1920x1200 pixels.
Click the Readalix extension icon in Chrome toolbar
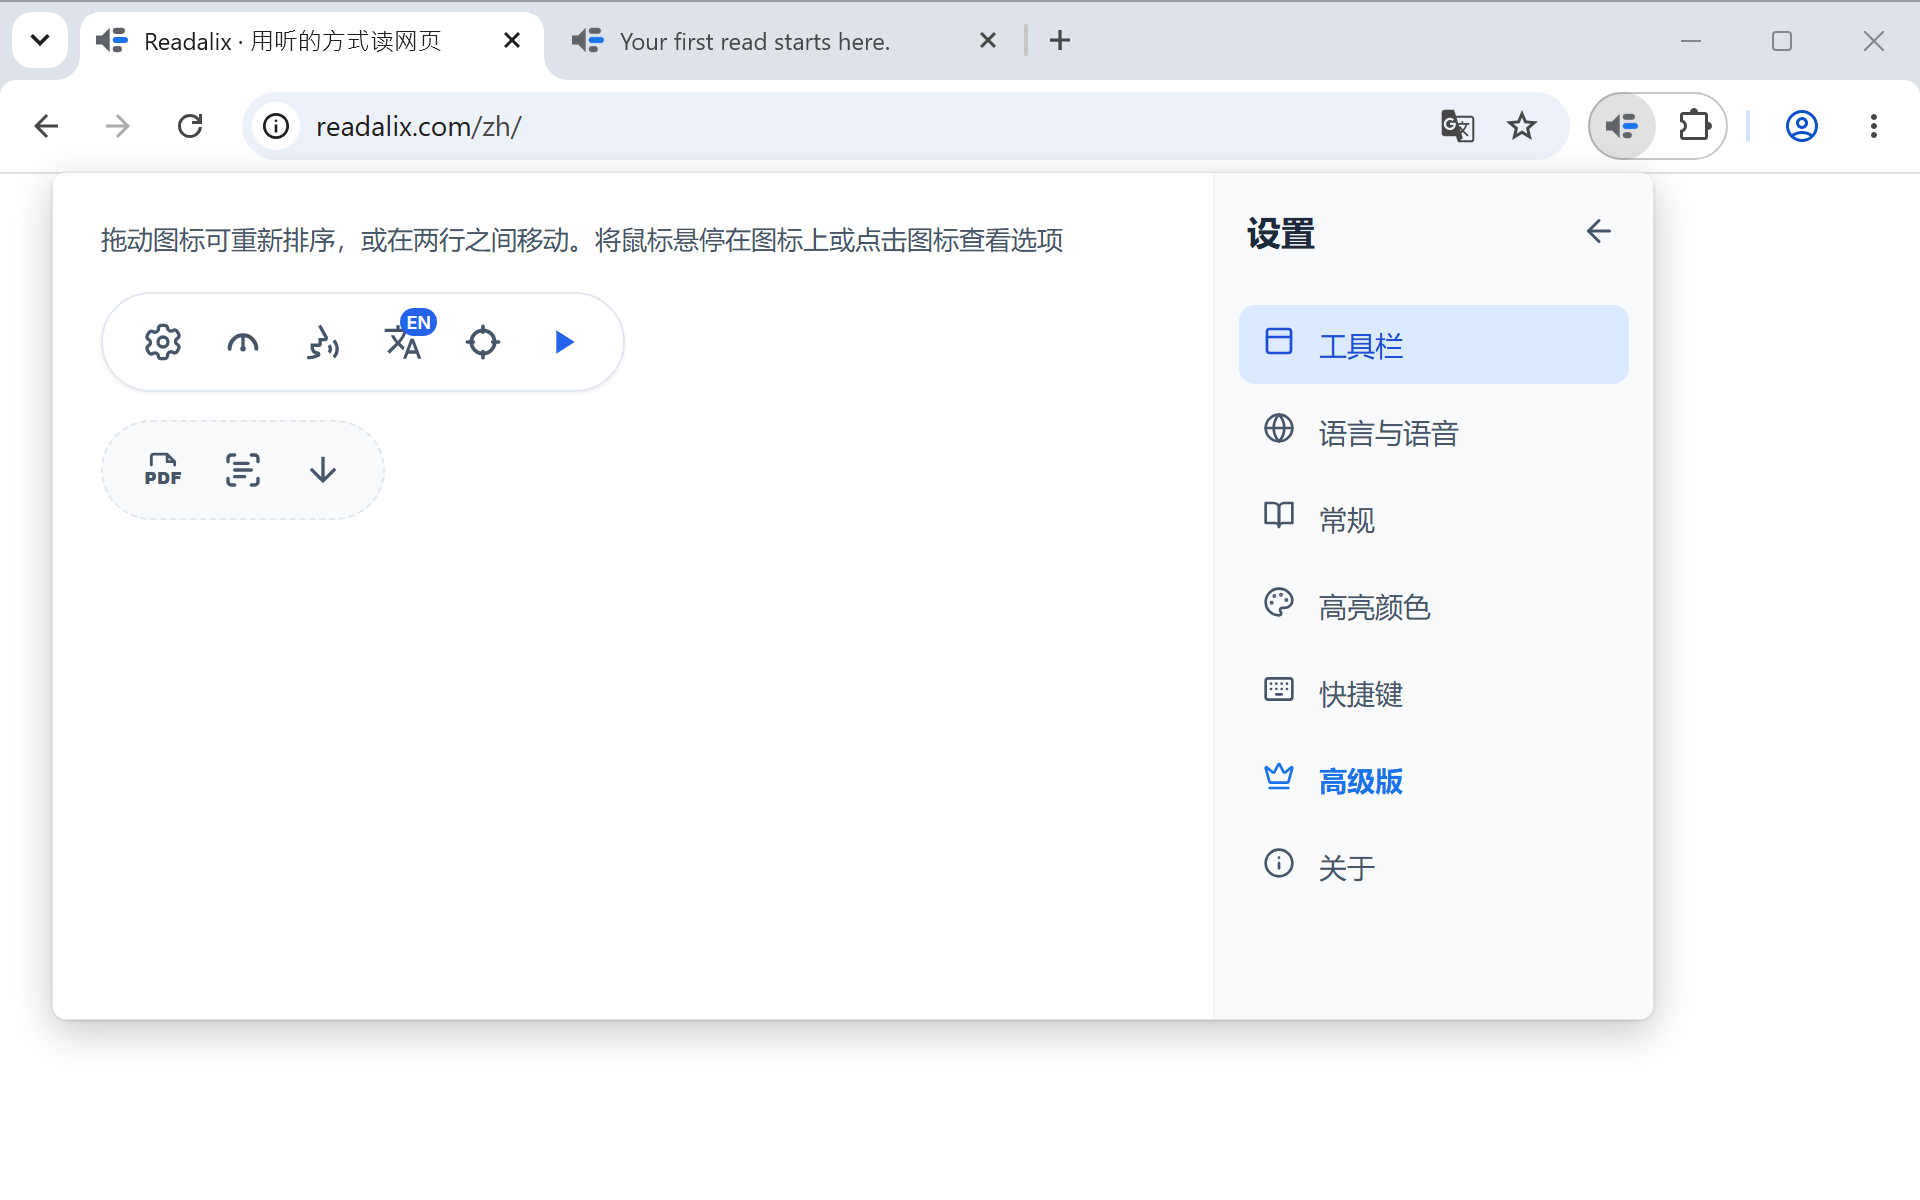(x=1622, y=126)
